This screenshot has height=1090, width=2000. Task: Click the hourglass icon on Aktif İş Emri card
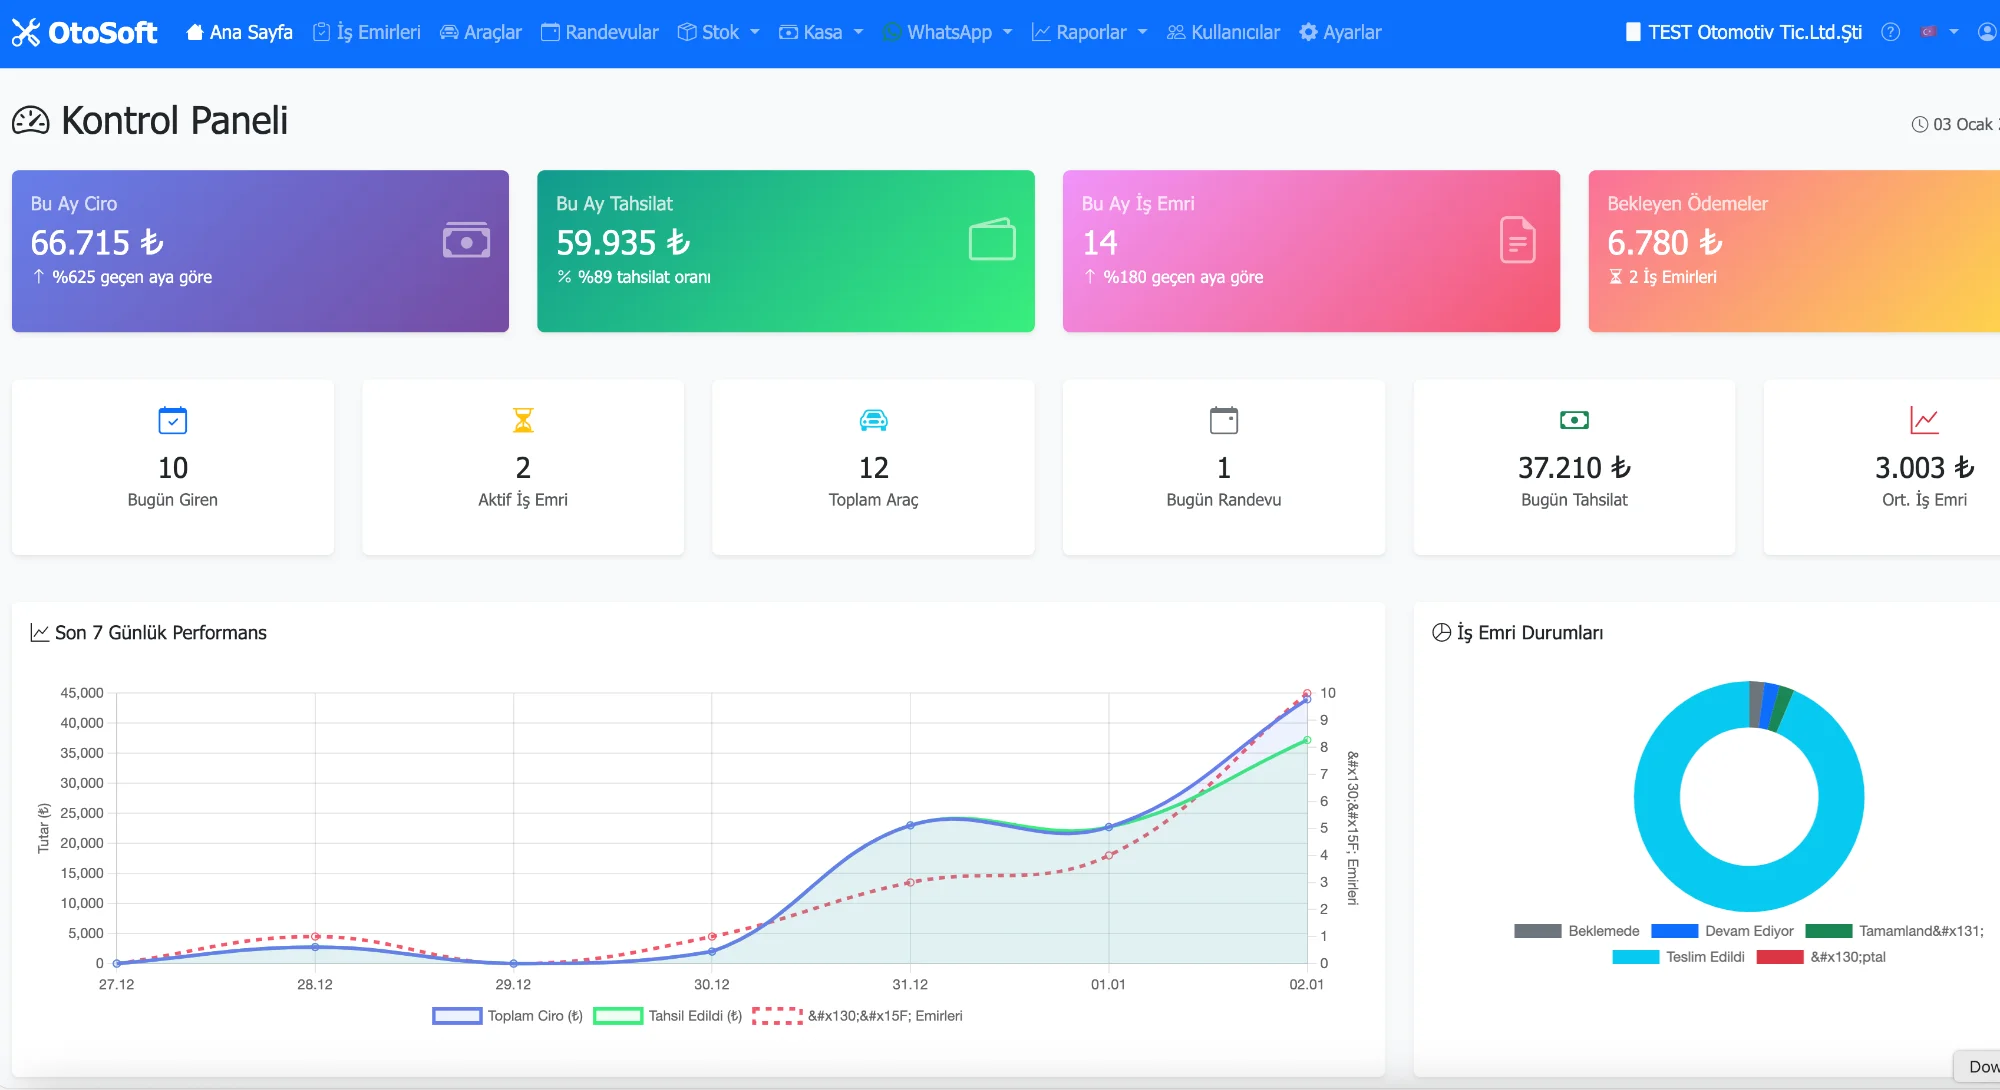522,420
